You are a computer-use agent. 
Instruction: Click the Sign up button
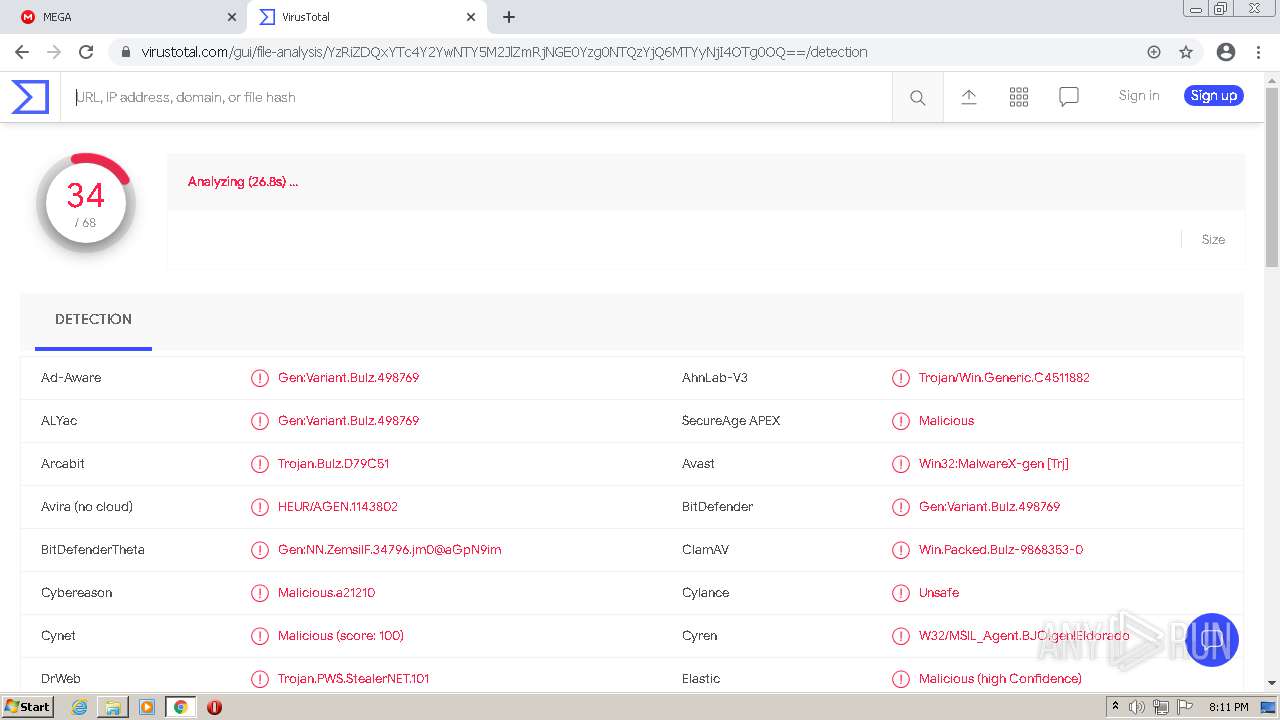click(x=1214, y=96)
